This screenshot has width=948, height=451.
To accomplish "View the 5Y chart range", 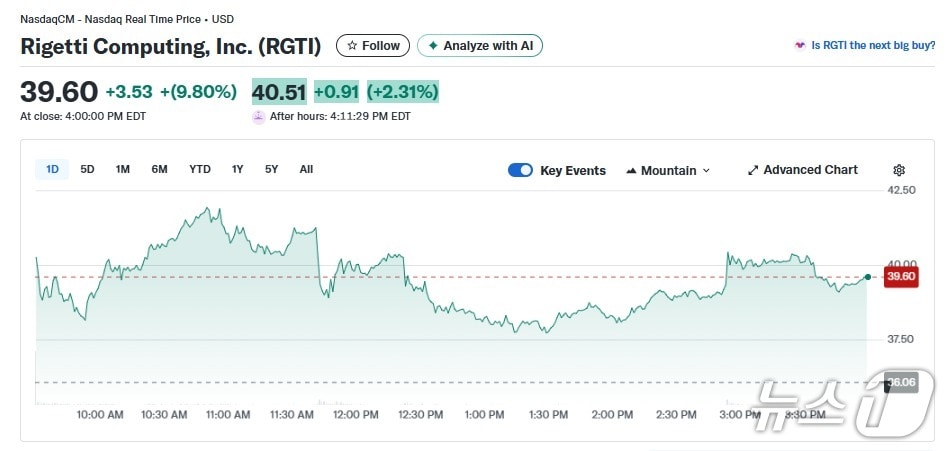I will pos(271,169).
